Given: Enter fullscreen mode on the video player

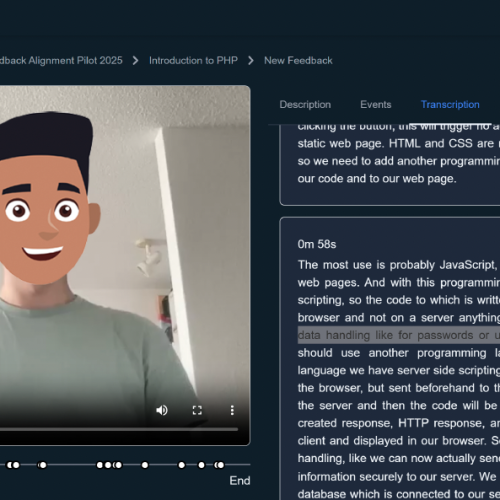Looking at the screenshot, I should coord(197,410).
